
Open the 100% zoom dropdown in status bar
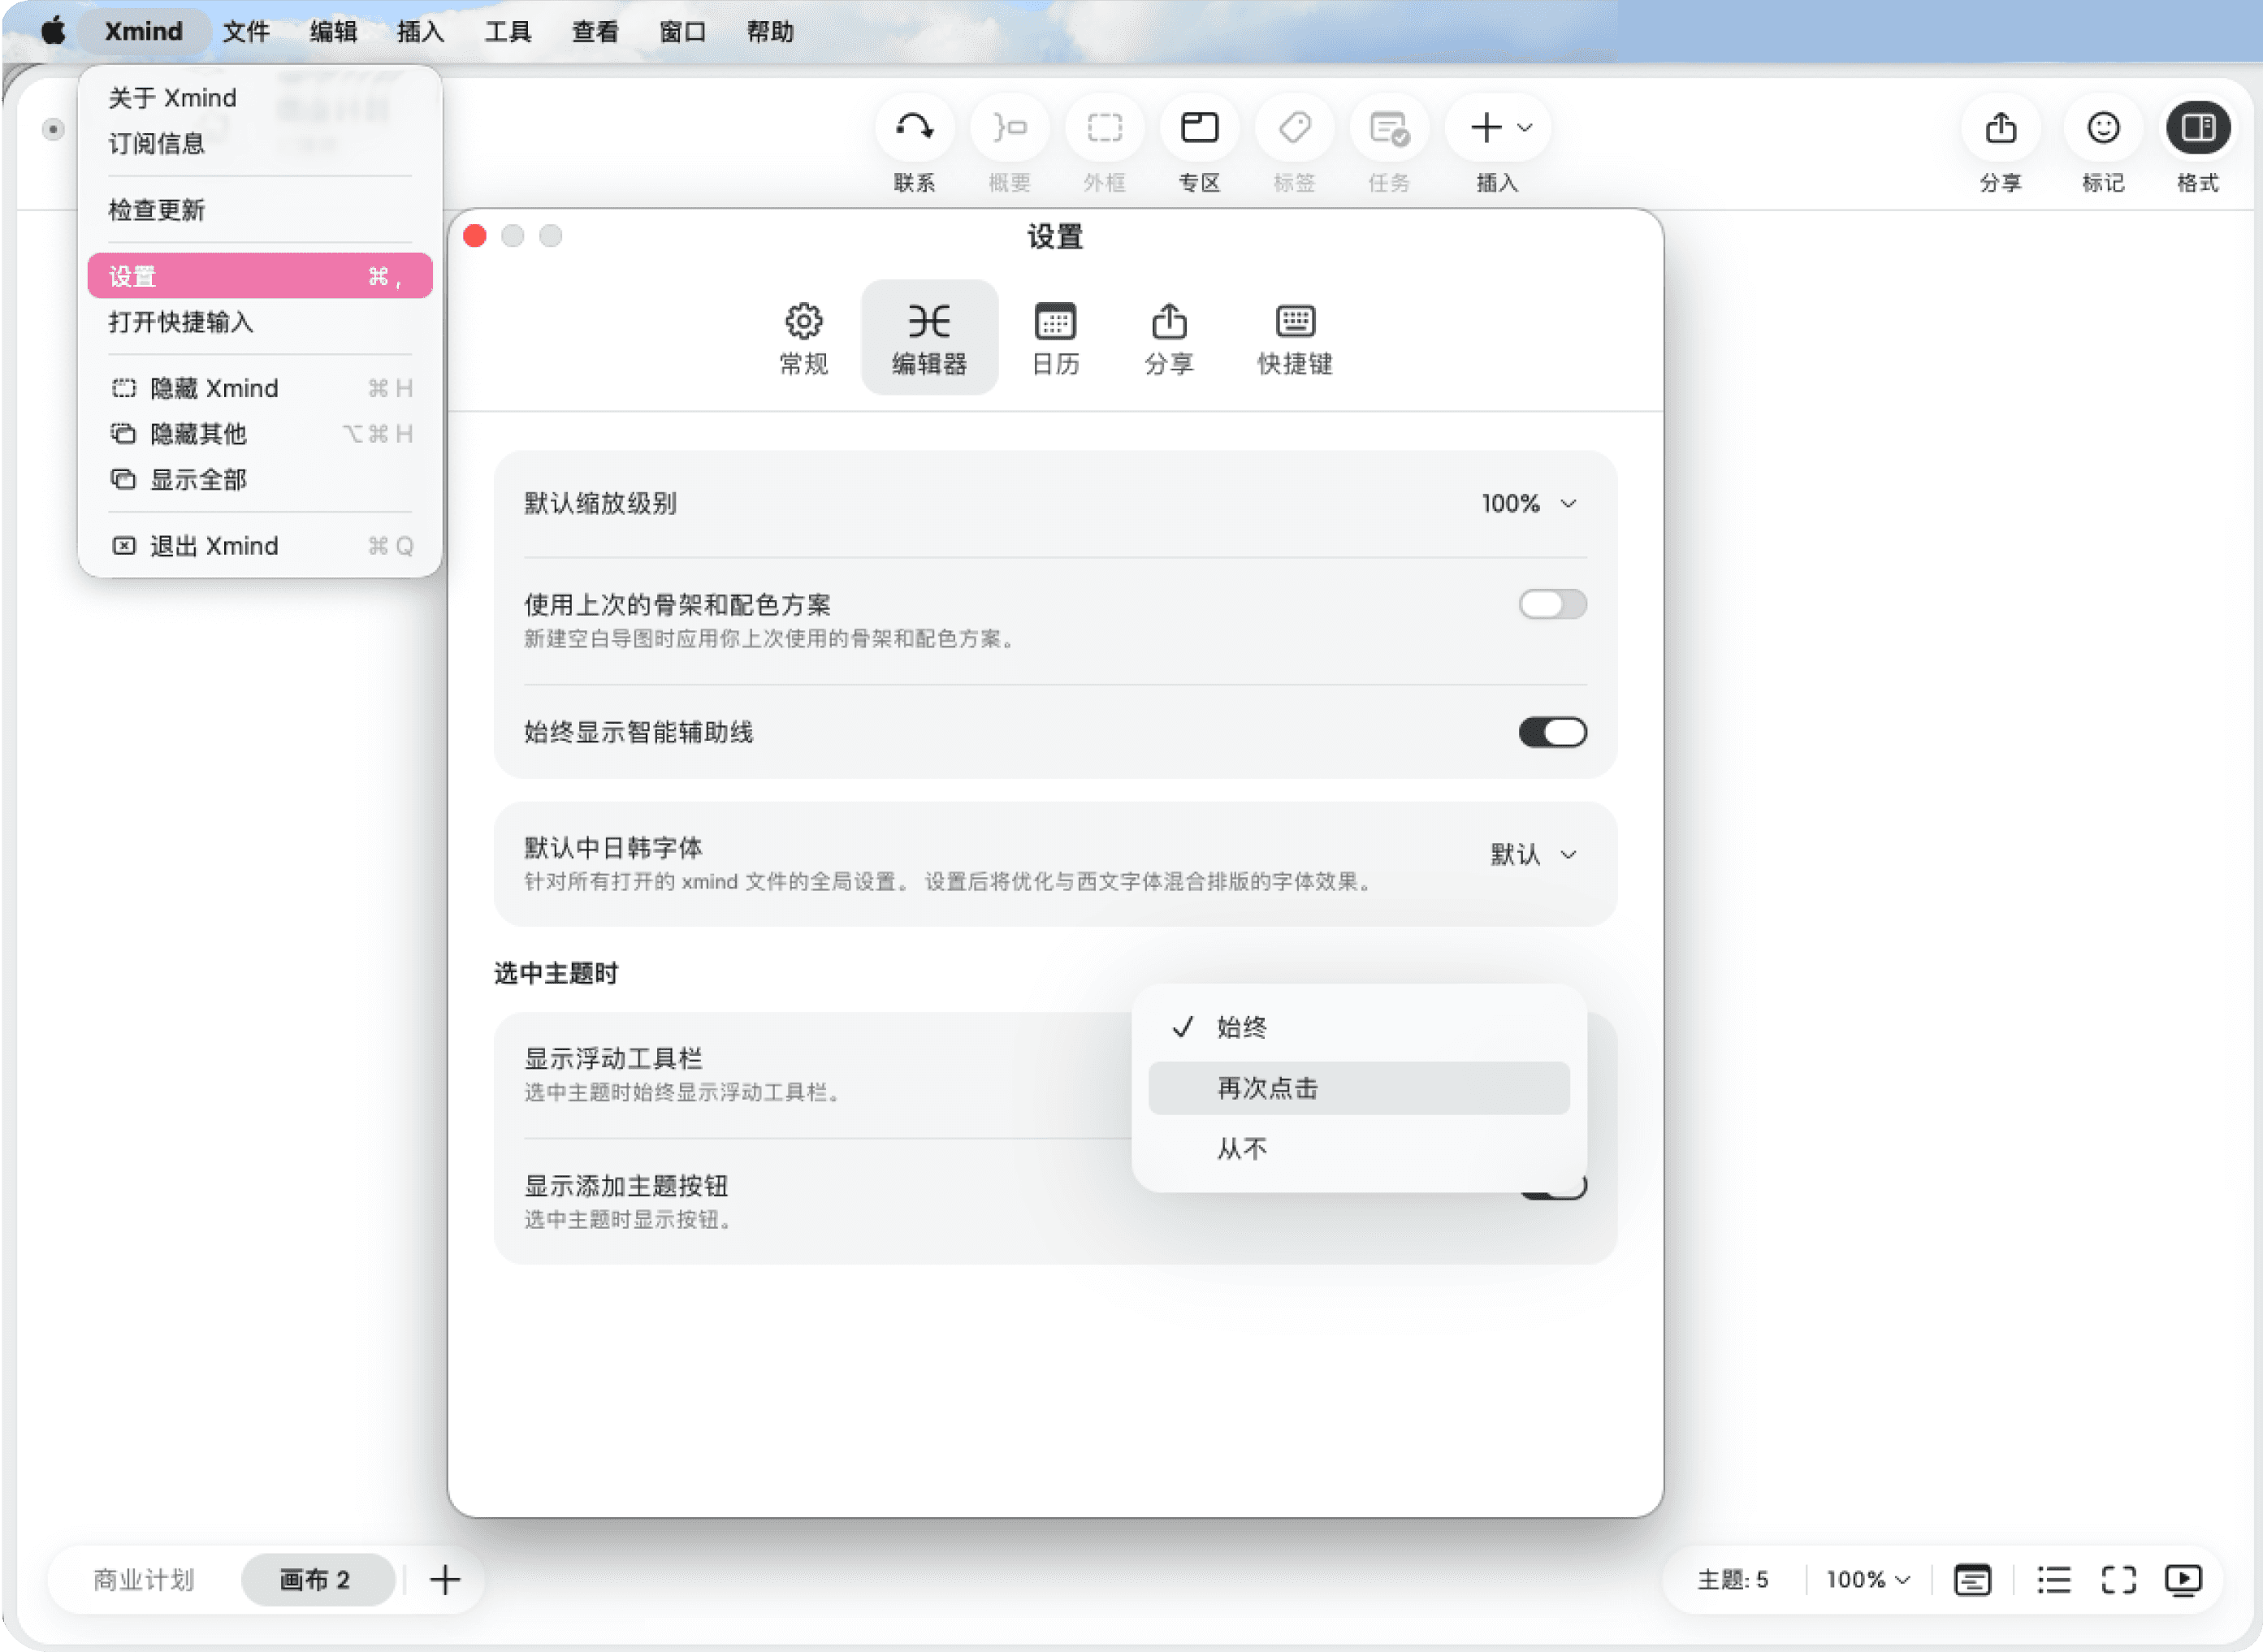click(1867, 1580)
